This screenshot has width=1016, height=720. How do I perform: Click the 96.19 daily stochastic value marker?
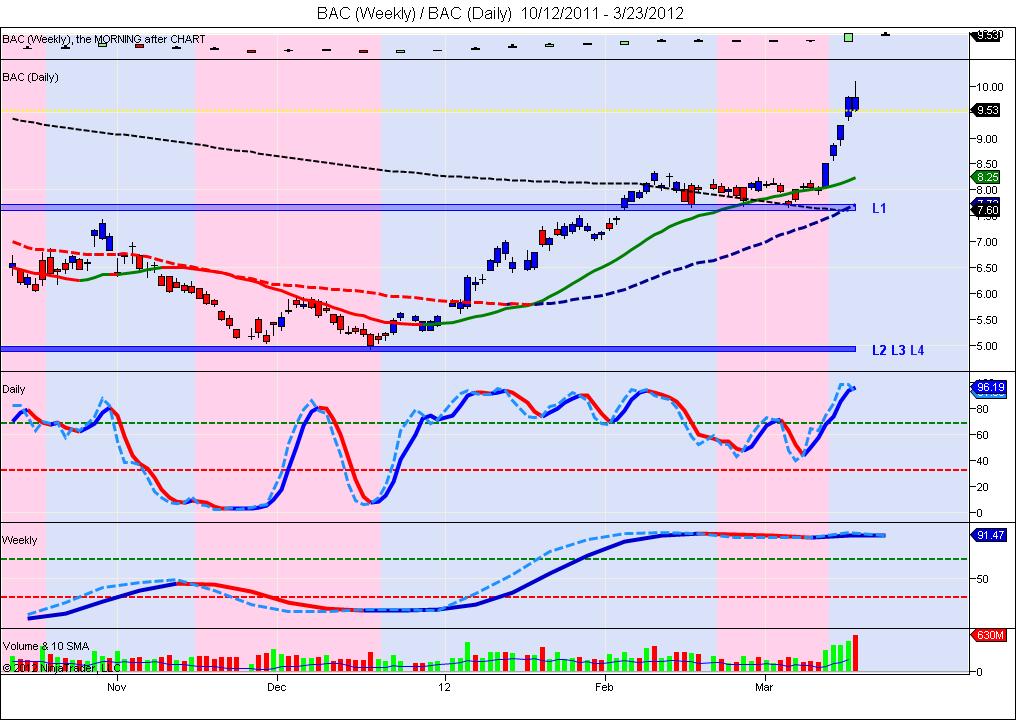click(x=990, y=388)
